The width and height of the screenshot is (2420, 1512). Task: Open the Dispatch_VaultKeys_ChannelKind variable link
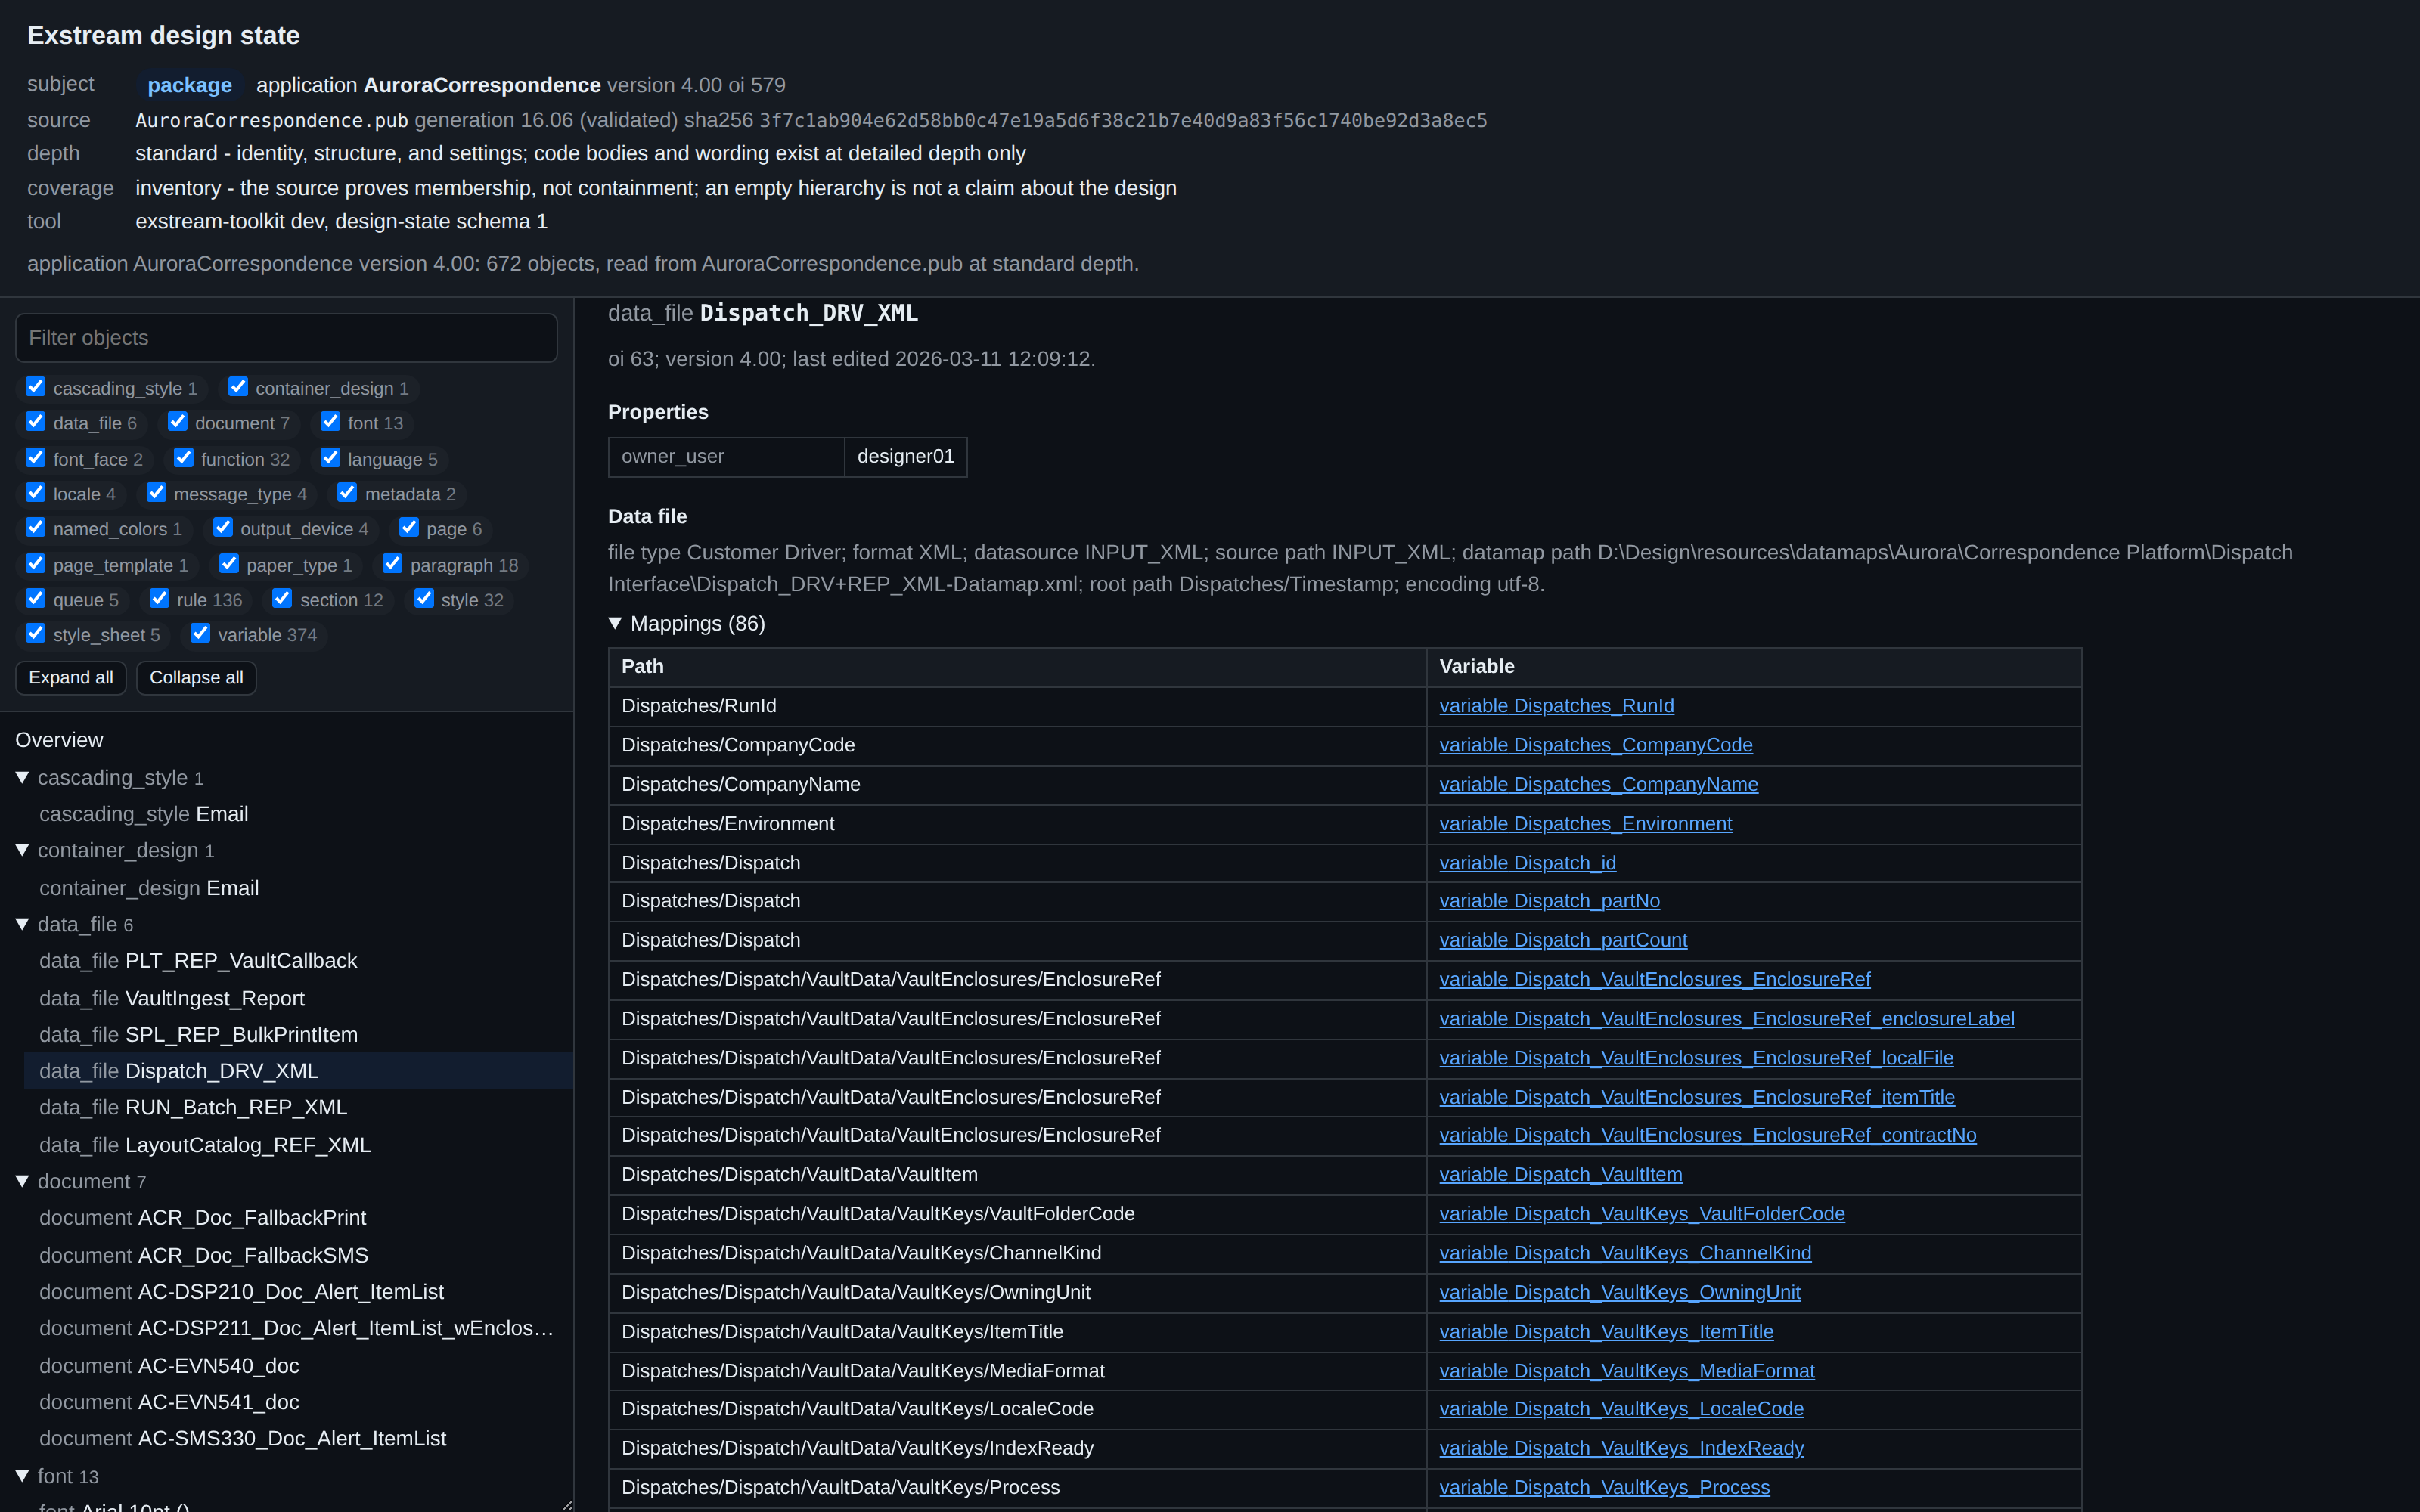point(1625,1253)
